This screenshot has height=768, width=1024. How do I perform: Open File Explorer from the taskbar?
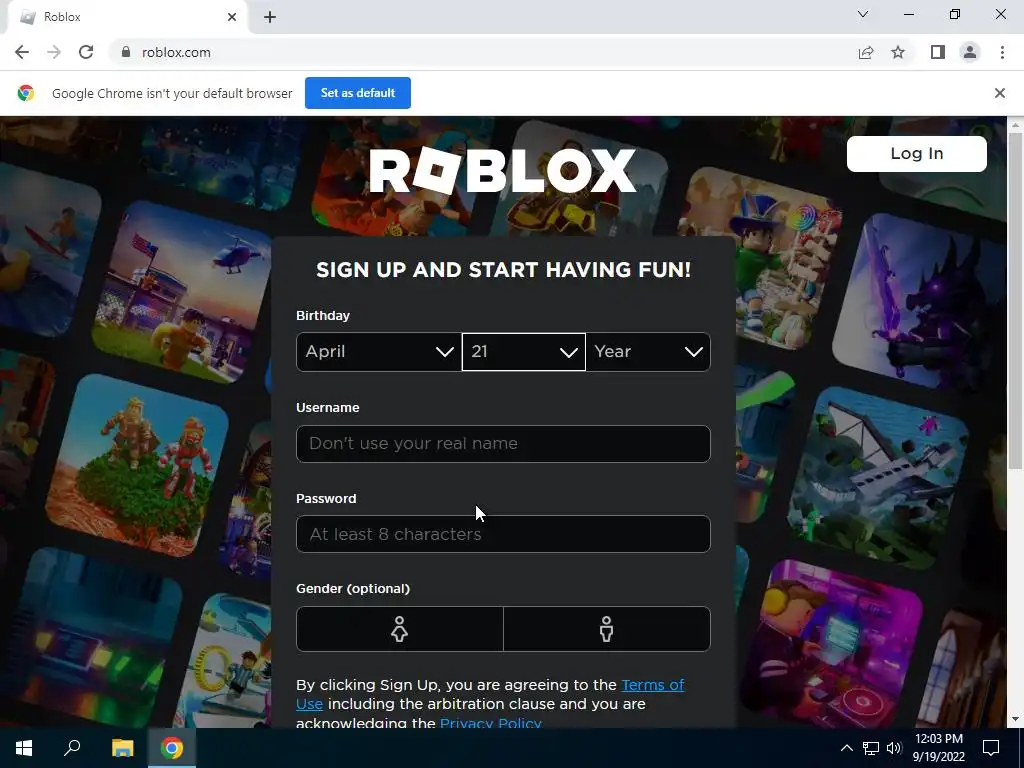122,748
